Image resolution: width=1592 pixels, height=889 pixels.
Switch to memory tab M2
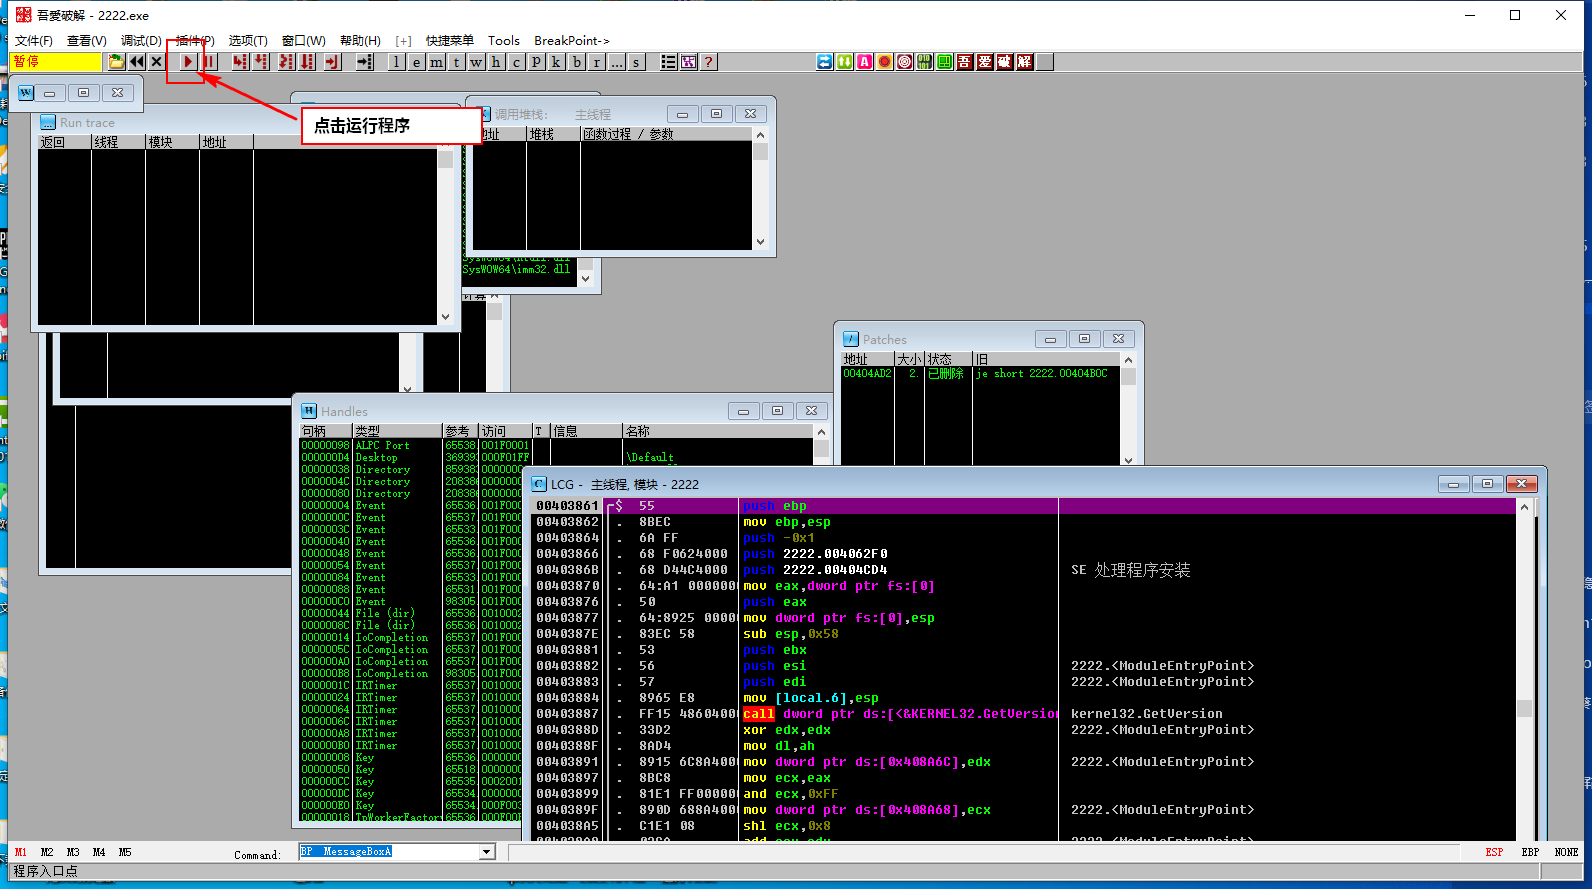pos(47,853)
